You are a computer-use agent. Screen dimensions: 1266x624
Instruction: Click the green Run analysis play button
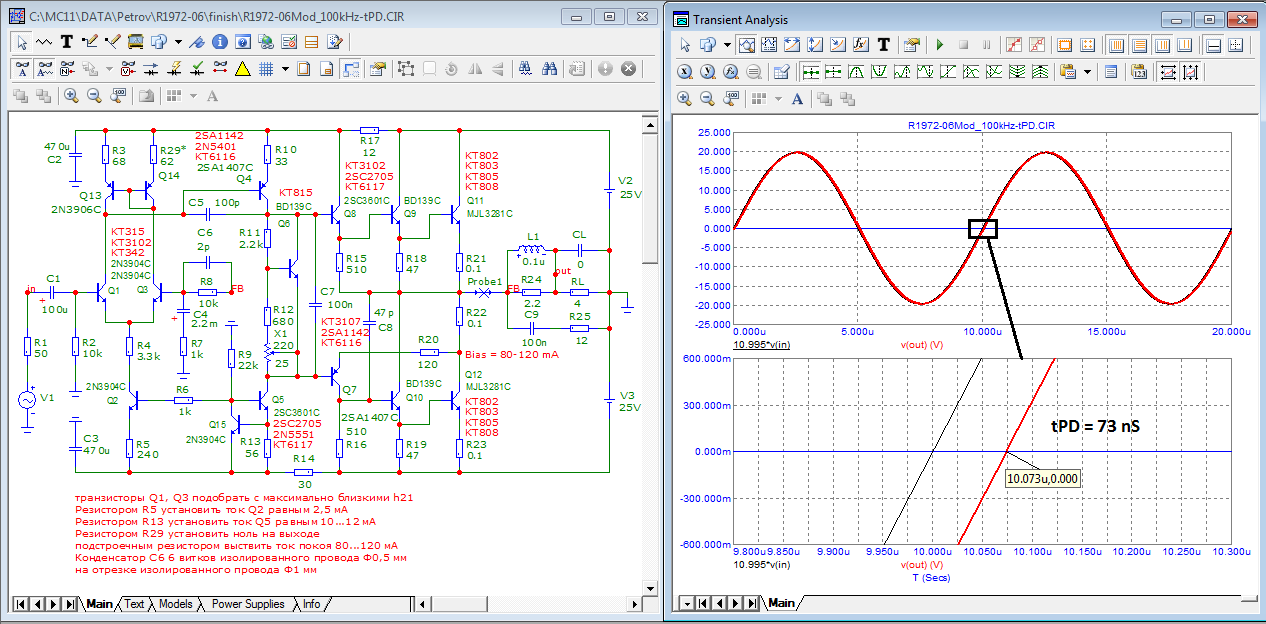click(x=939, y=45)
